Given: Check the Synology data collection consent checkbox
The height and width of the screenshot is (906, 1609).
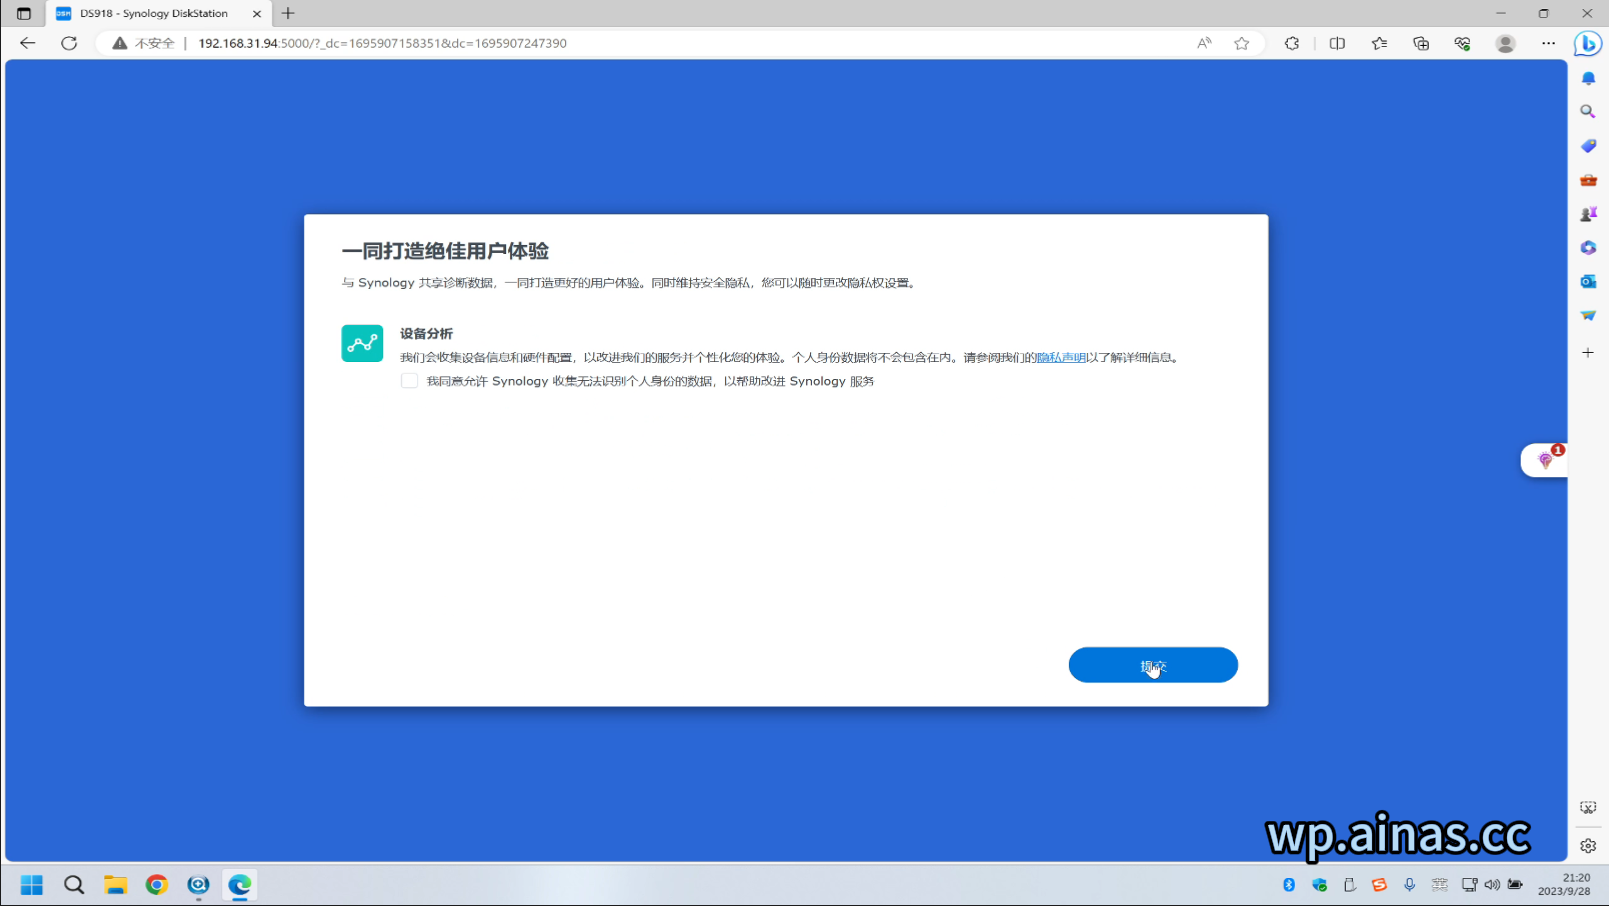Looking at the screenshot, I should click(x=410, y=380).
